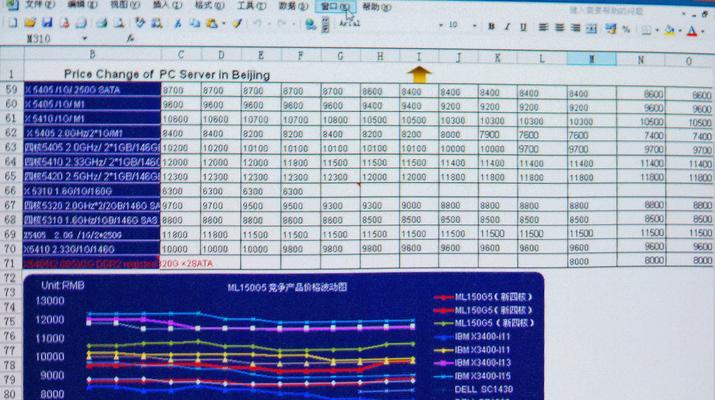Open the 文件 (File) menu
The width and height of the screenshot is (715, 400).
40,5
